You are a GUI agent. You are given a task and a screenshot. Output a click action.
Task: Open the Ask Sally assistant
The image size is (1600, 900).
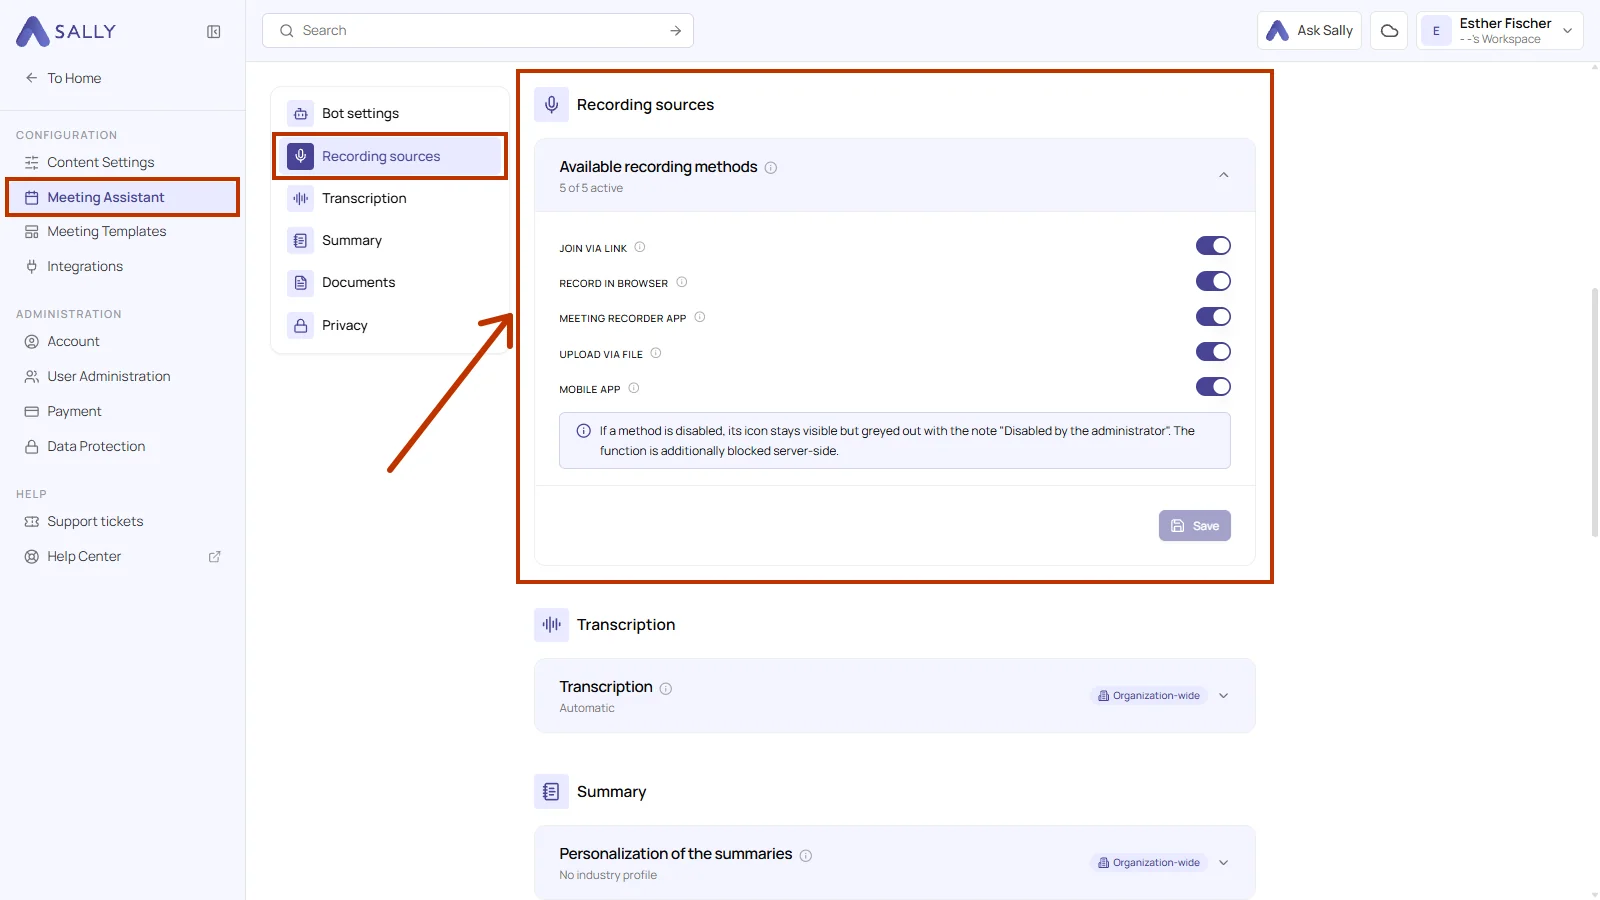[x=1309, y=31]
